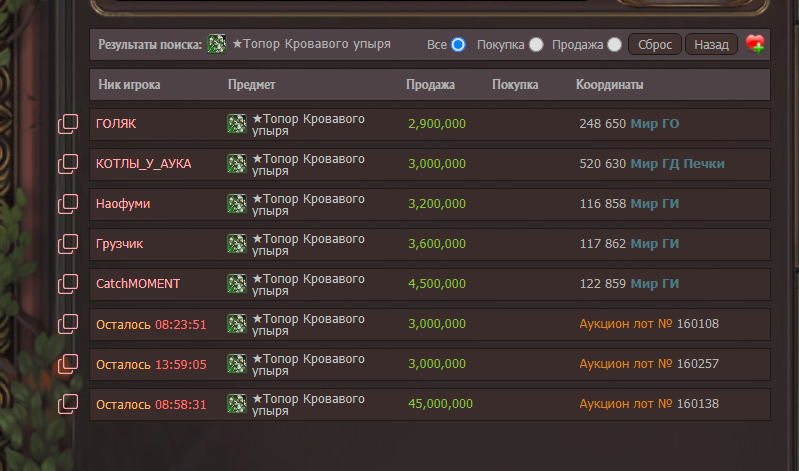Click the copy icon beside ГОЛЯК
The width and height of the screenshot is (799, 471).
tap(68, 124)
